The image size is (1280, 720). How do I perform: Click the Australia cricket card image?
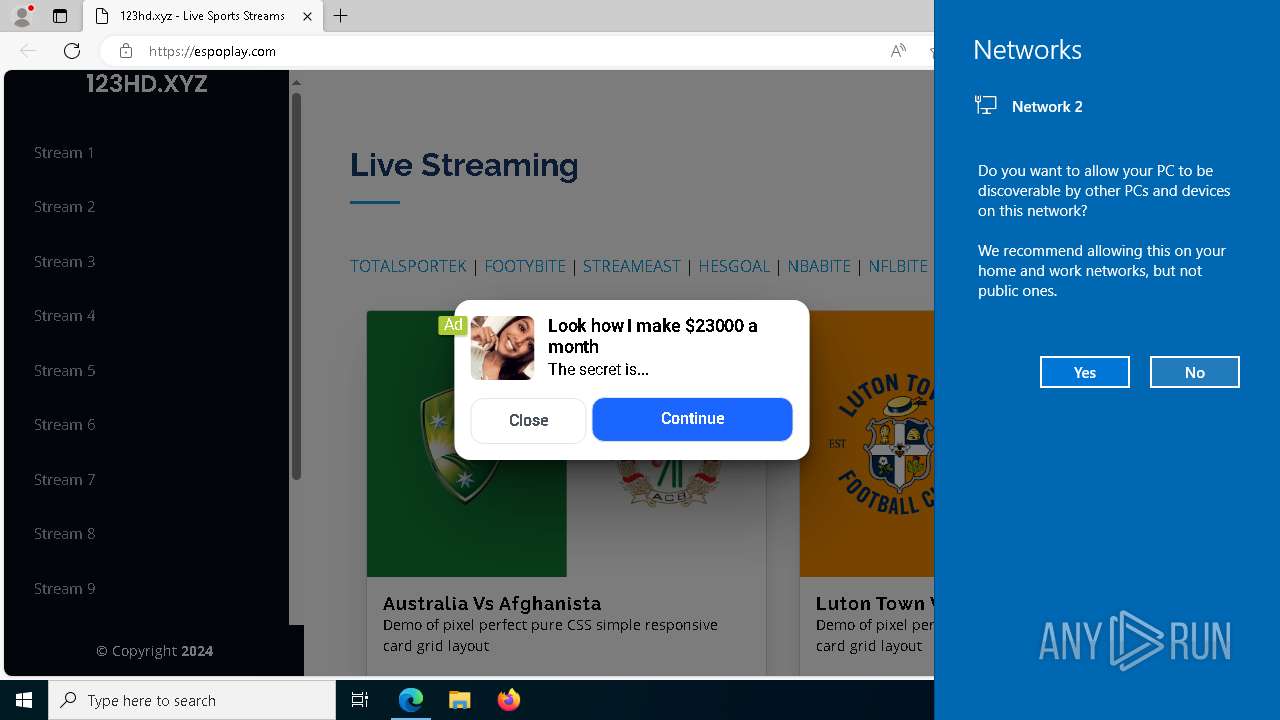tap(466, 510)
